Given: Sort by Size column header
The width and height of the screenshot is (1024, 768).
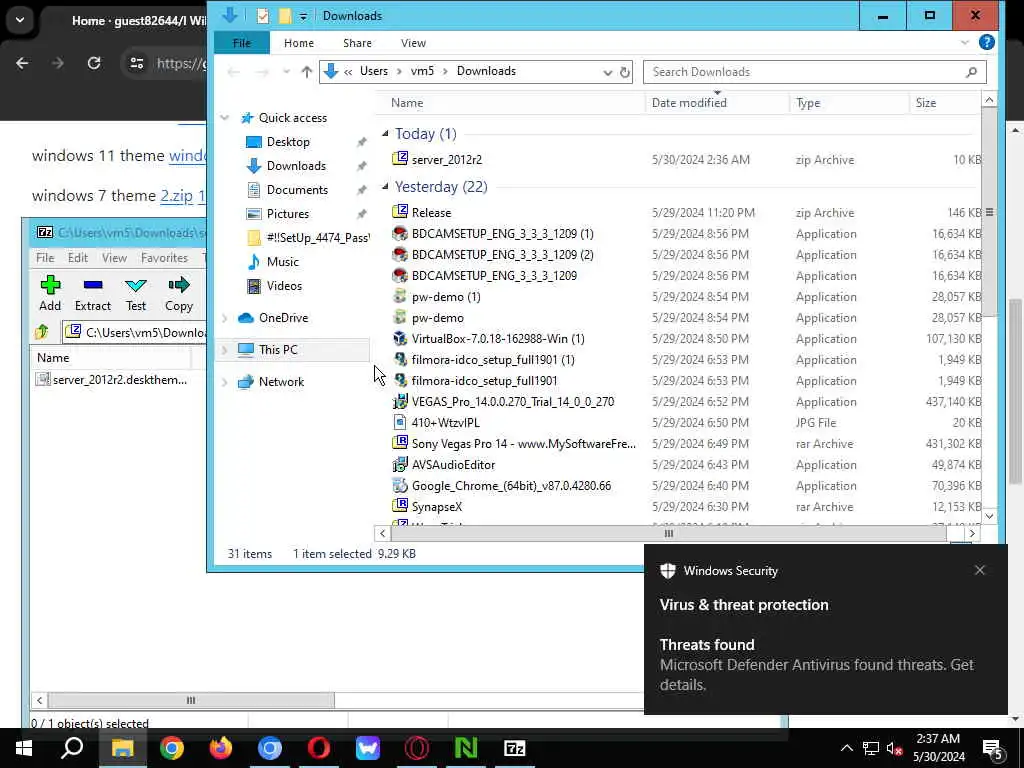Looking at the screenshot, I should click(925, 103).
